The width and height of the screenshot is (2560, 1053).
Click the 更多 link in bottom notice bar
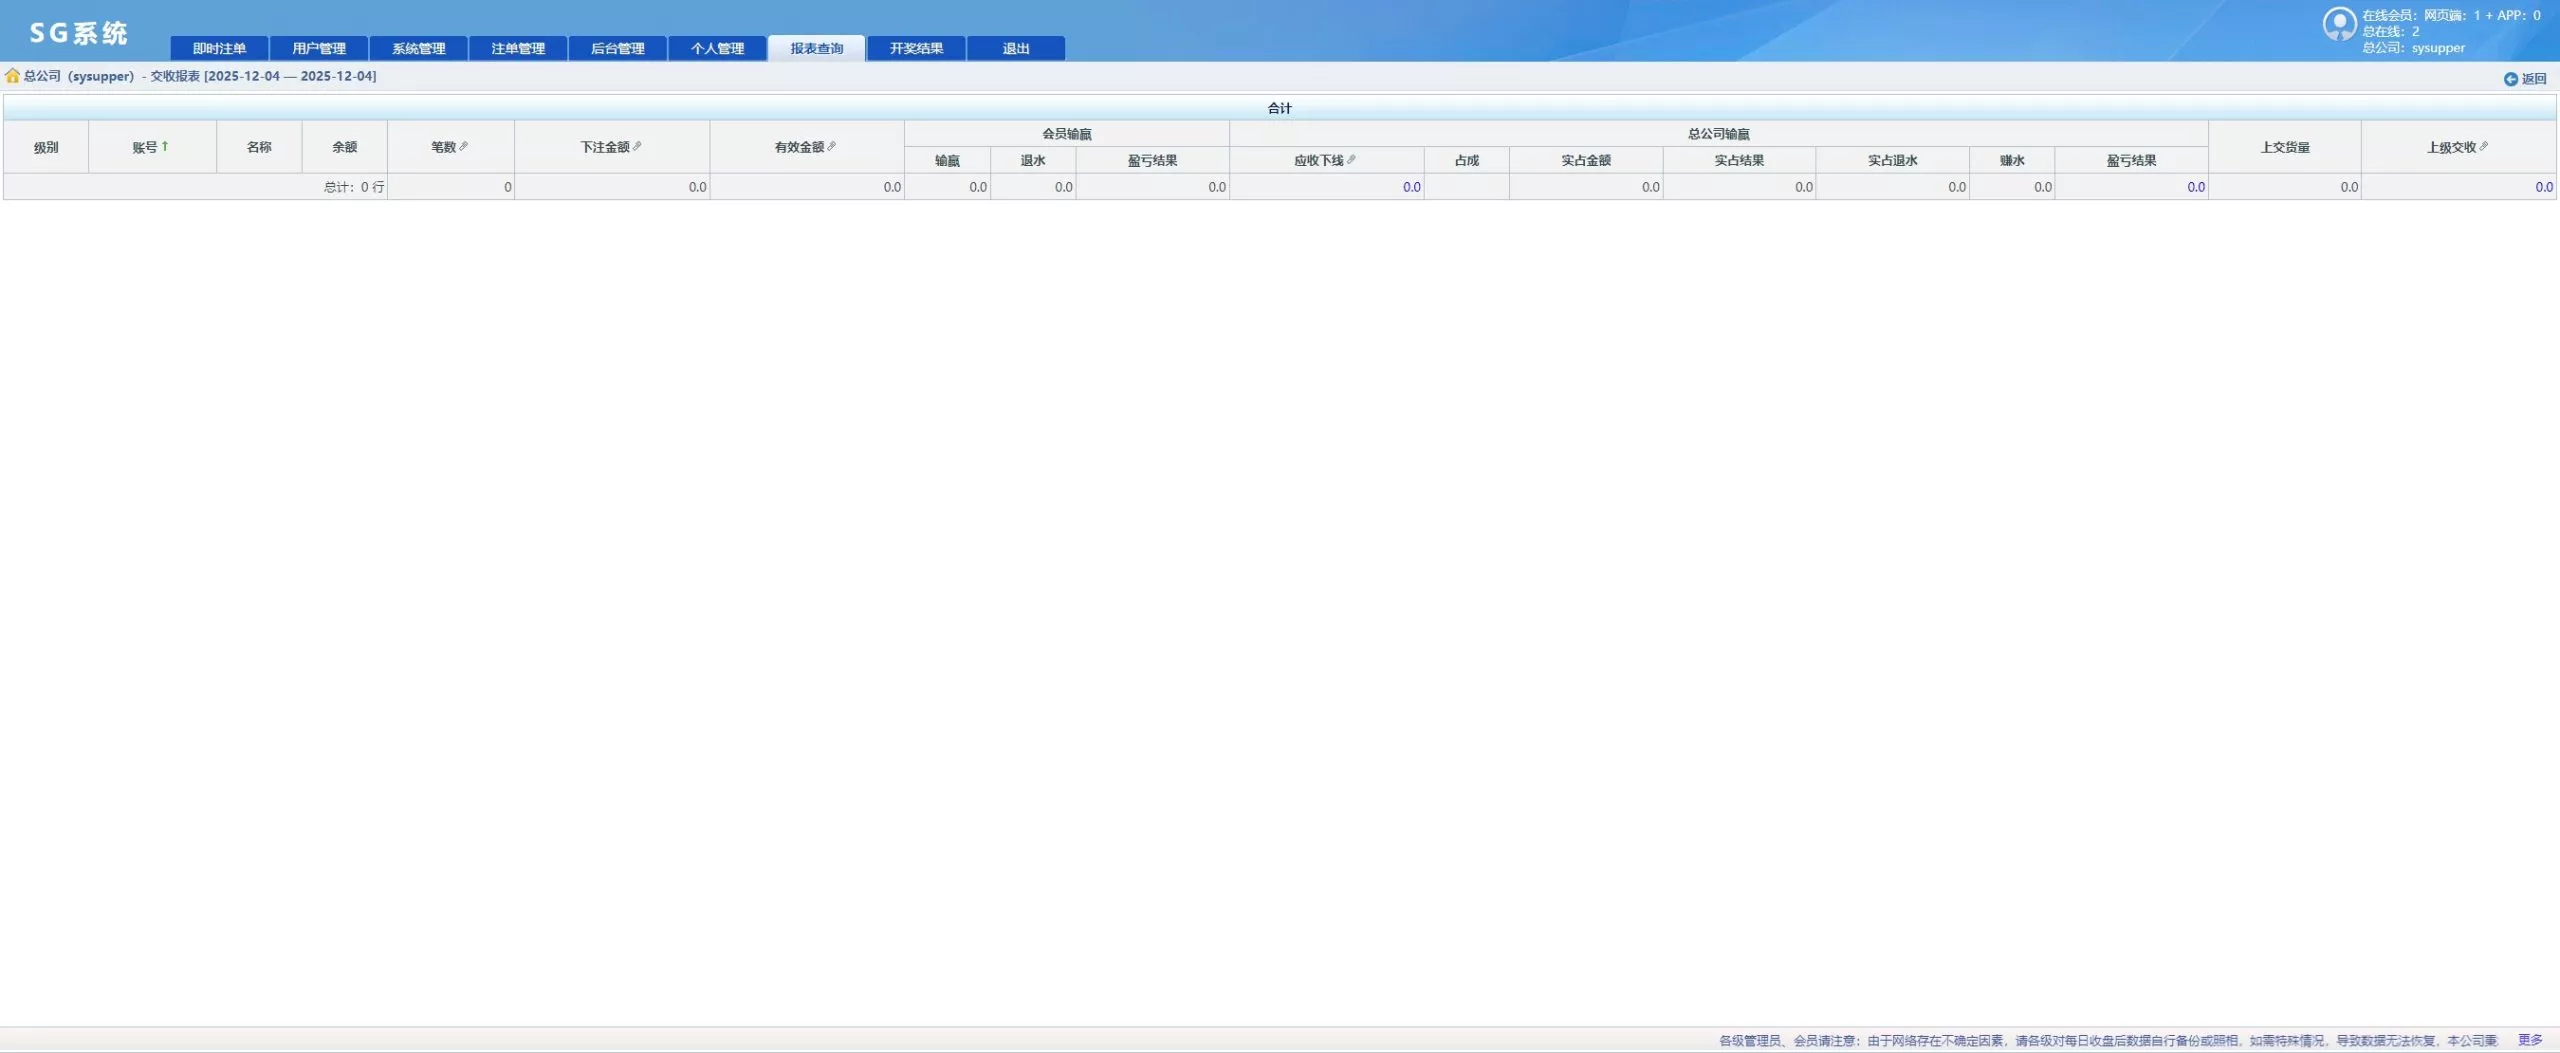pyautogui.click(x=2529, y=1040)
